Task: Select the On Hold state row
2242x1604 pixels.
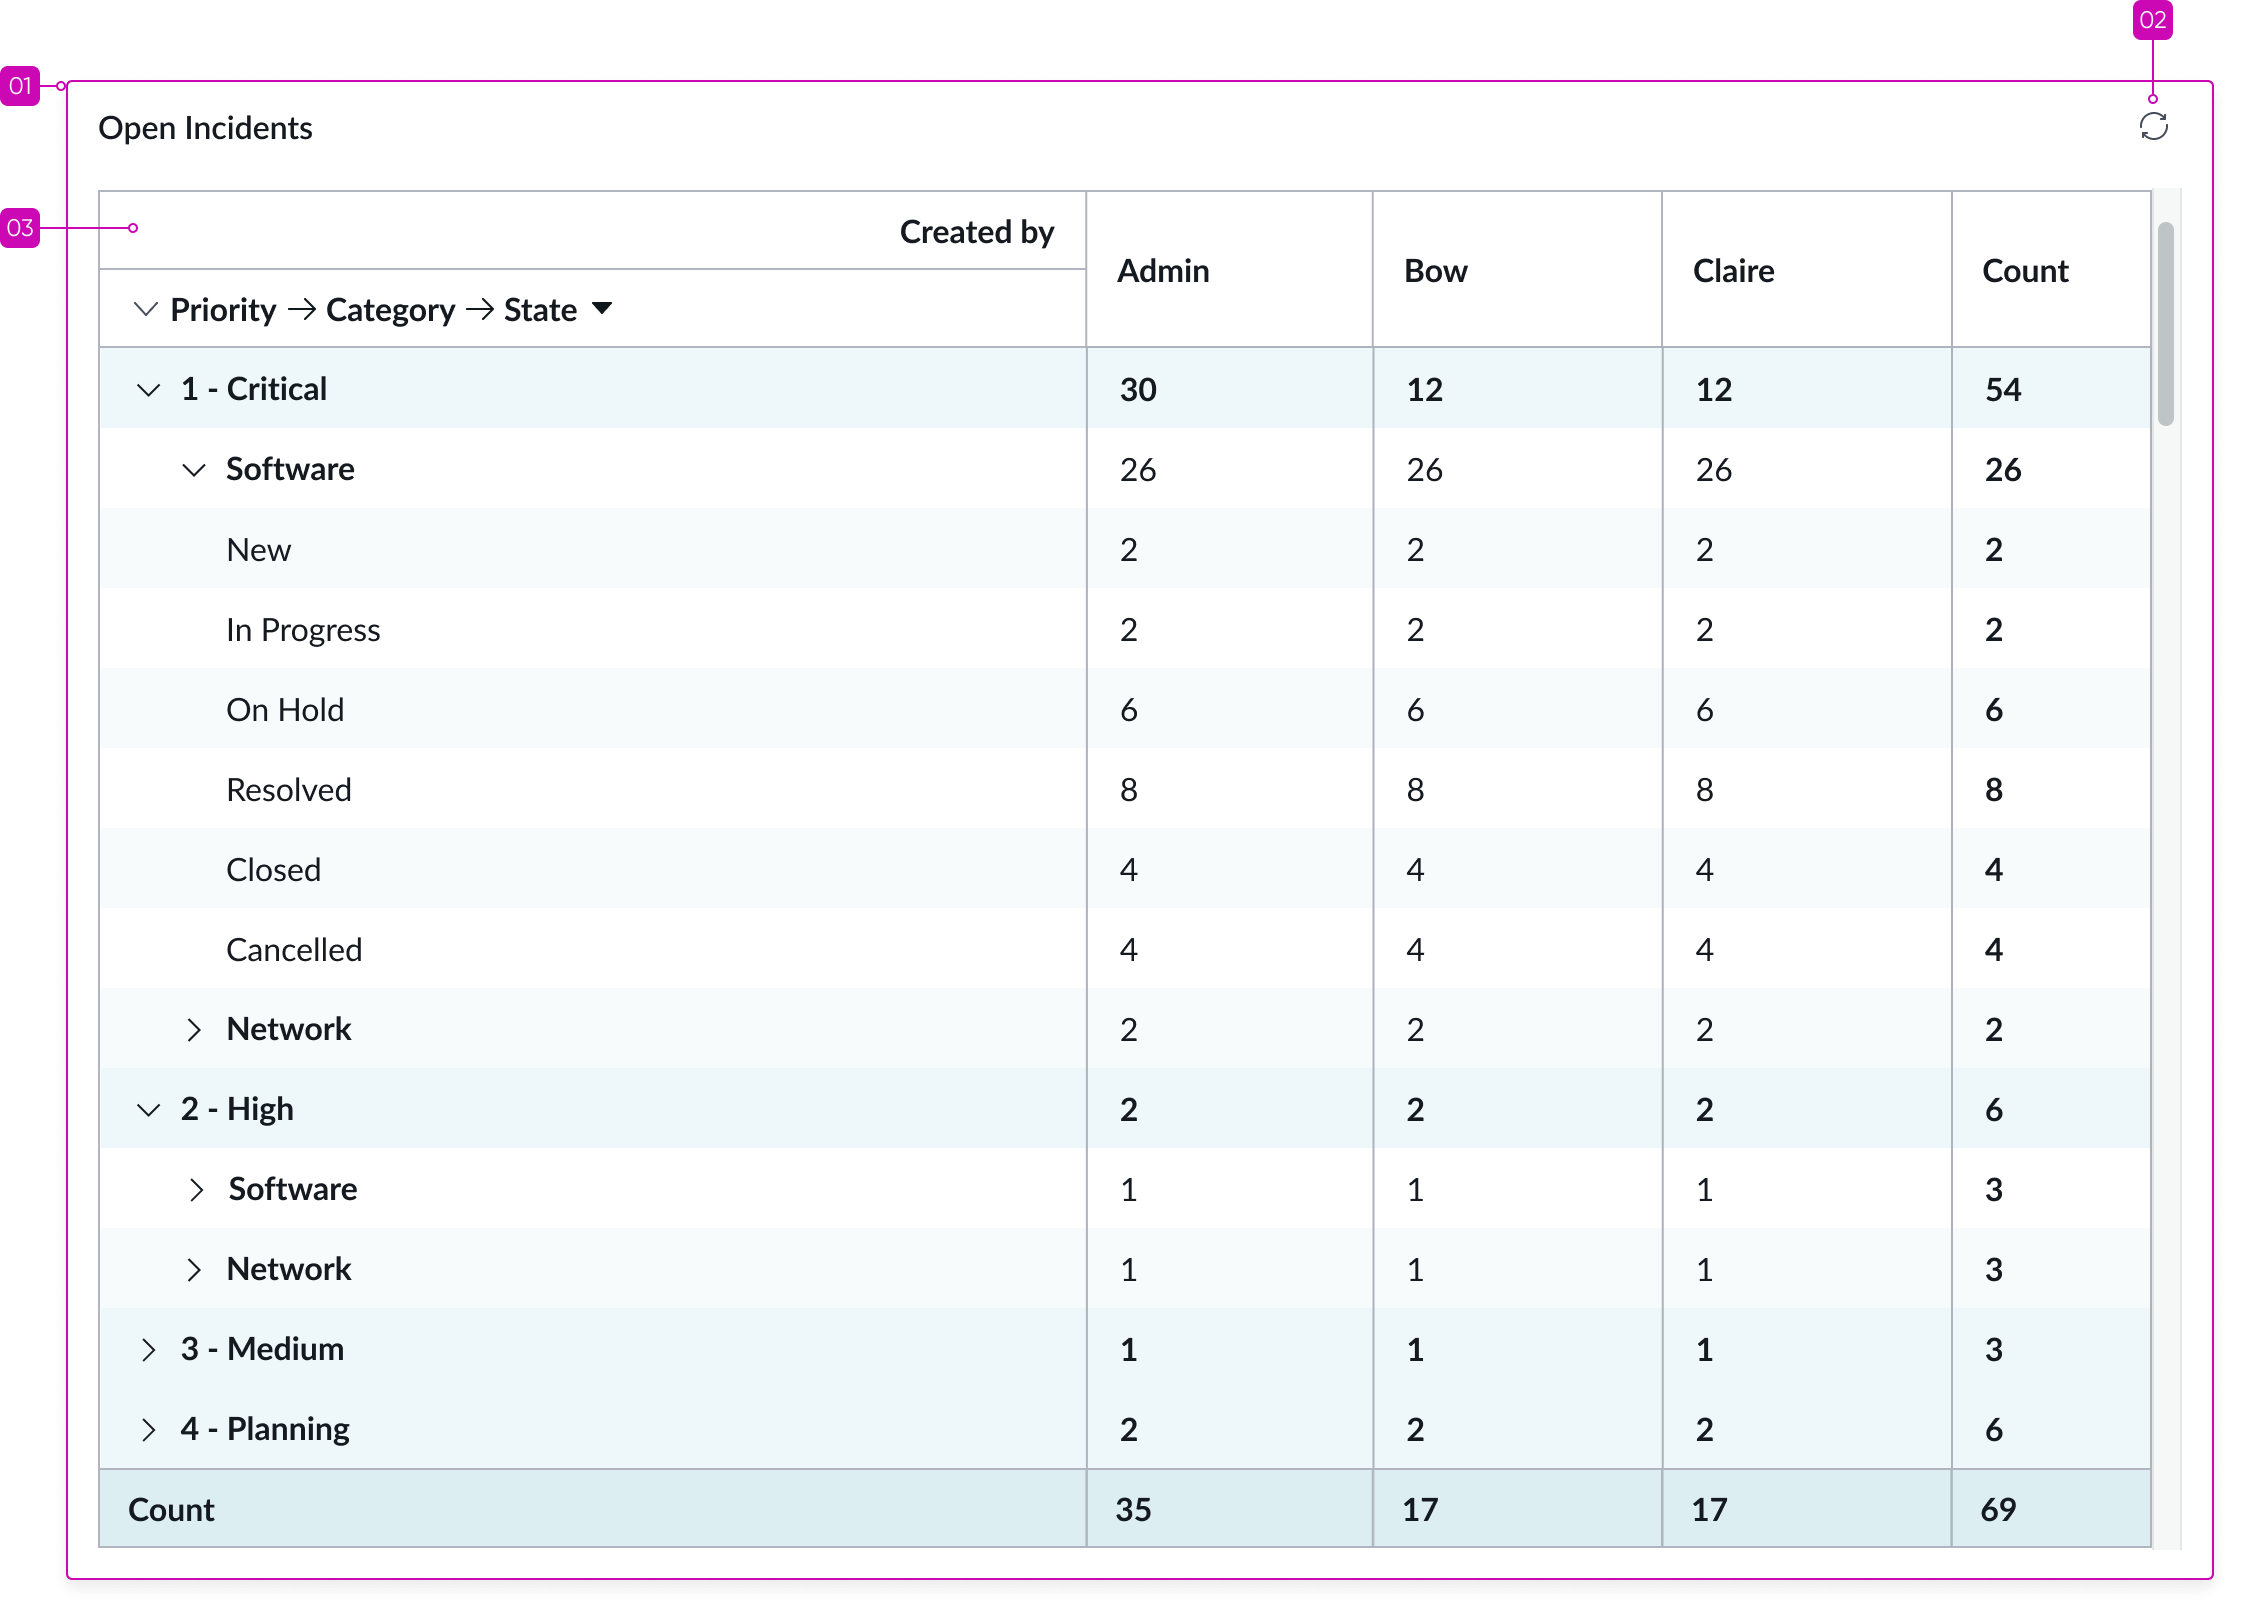Action: 285,709
